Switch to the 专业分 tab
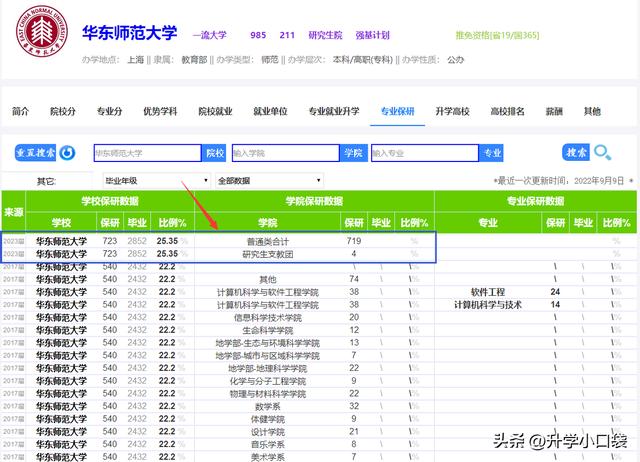The height and width of the screenshot is (462, 640). pyautogui.click(x=109, y=111)
